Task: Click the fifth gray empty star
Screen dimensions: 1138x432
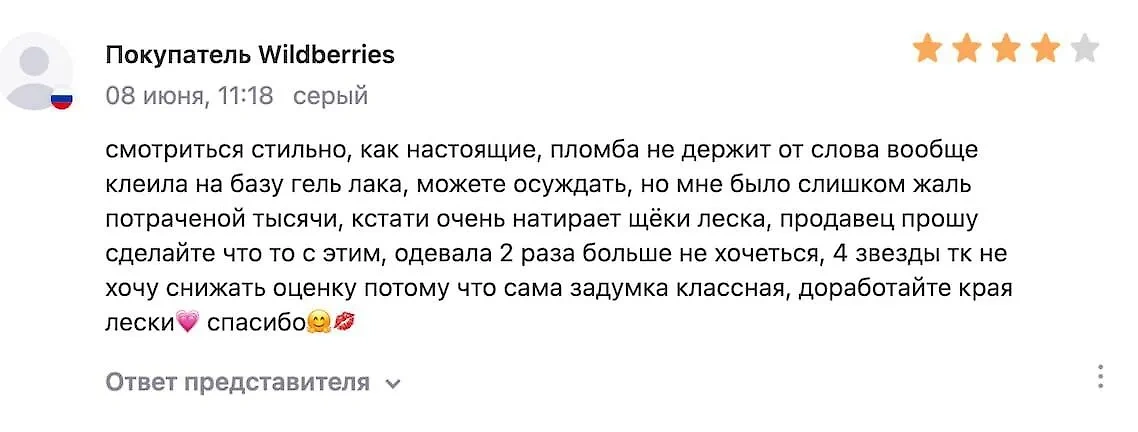Action: (1084, 48)
